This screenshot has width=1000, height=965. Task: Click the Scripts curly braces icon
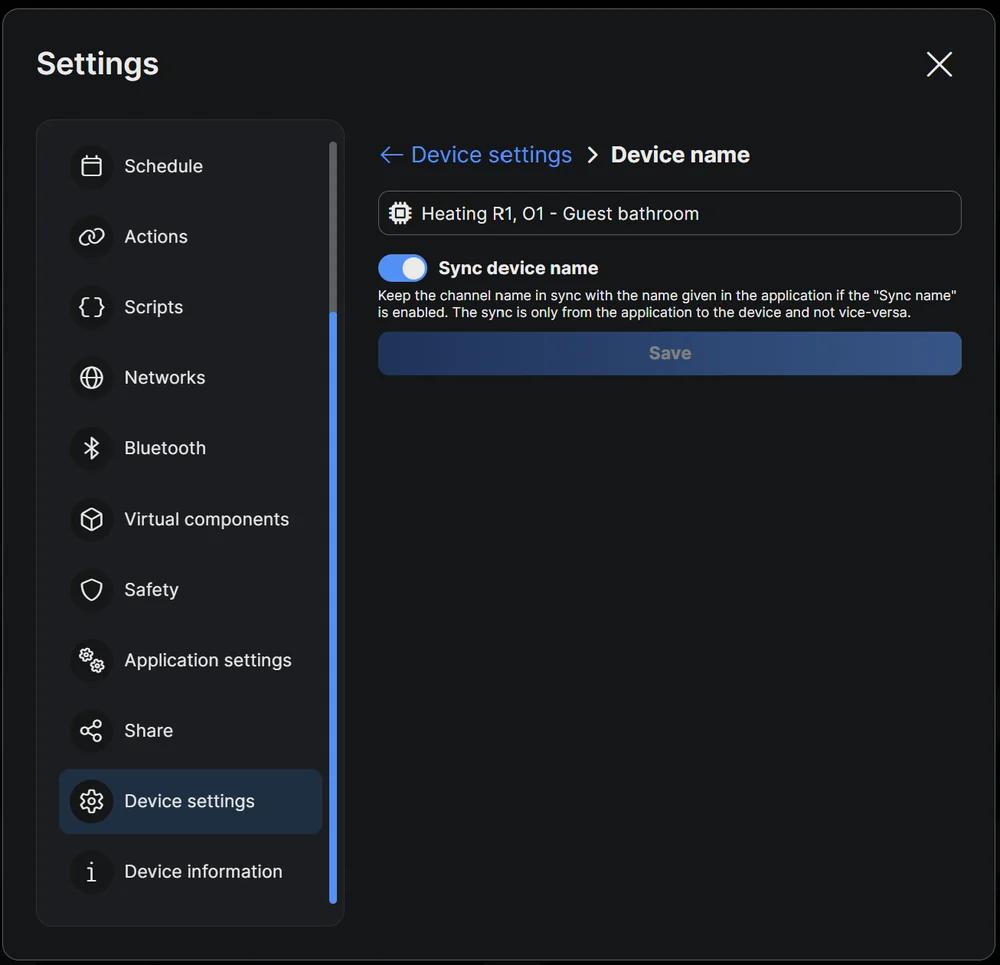click(91, 307)
